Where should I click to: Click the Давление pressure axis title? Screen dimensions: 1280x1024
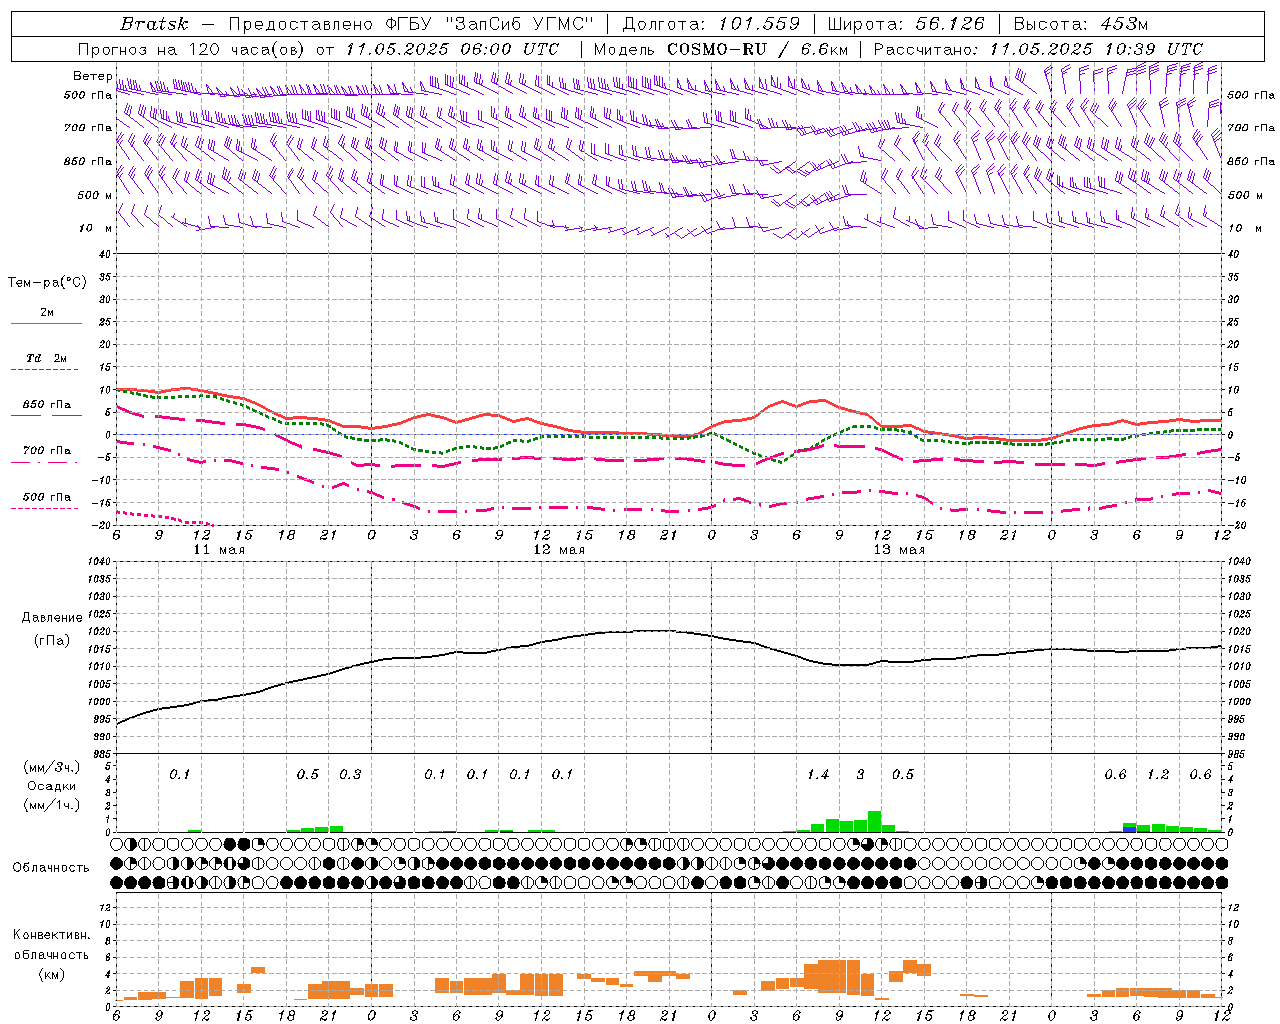point(54,618)
